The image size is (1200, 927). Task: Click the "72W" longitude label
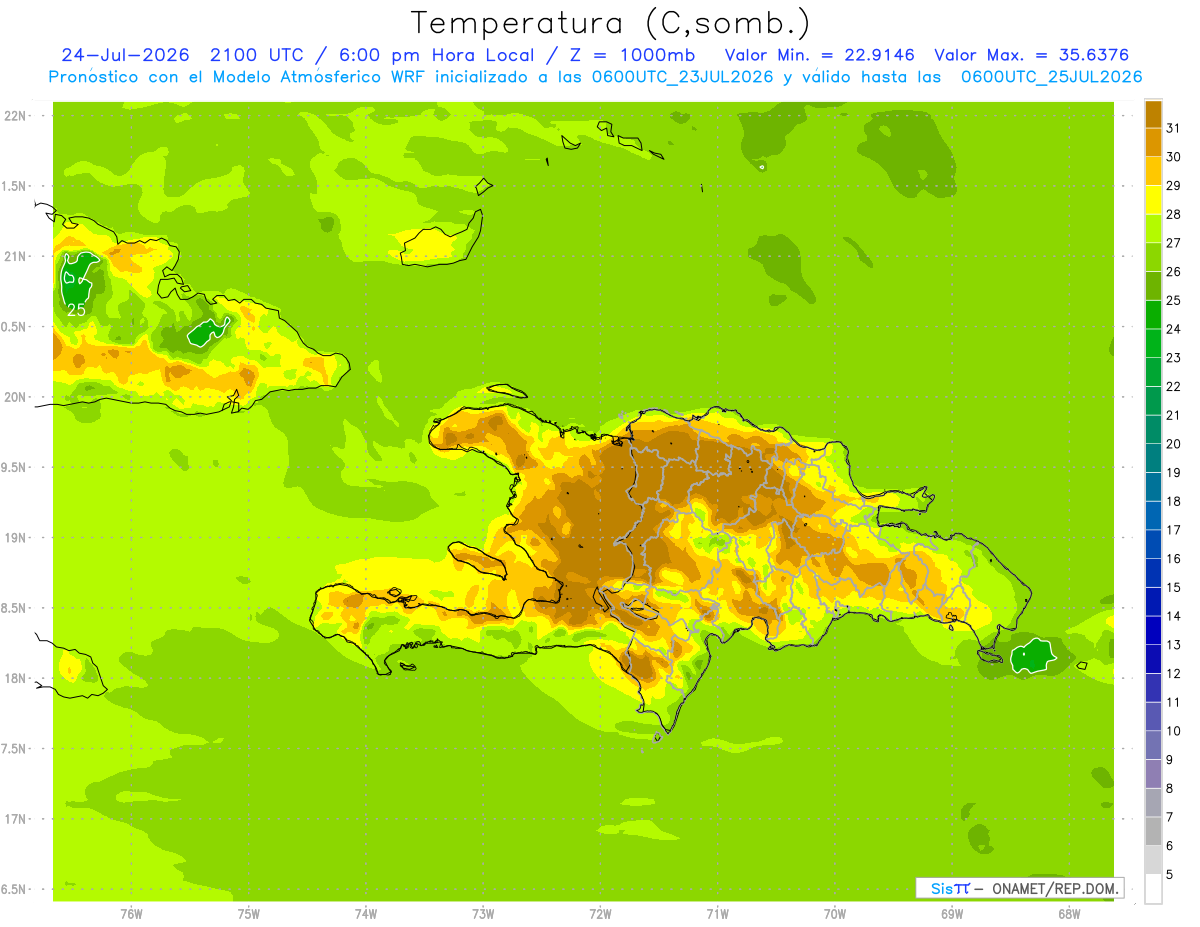600,914
